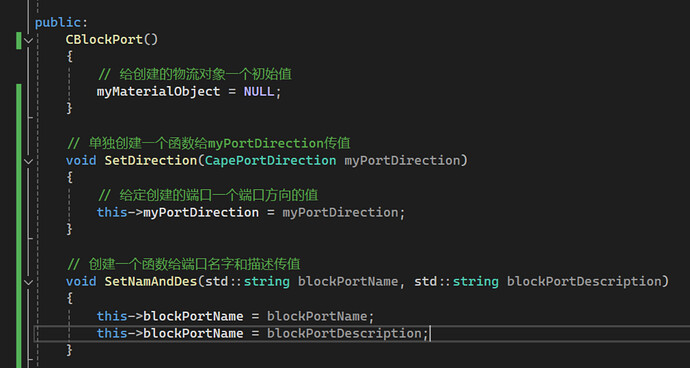Click this->myPortDirection on the assignment line
Screen dimensions: 690x368
[178, 213]
